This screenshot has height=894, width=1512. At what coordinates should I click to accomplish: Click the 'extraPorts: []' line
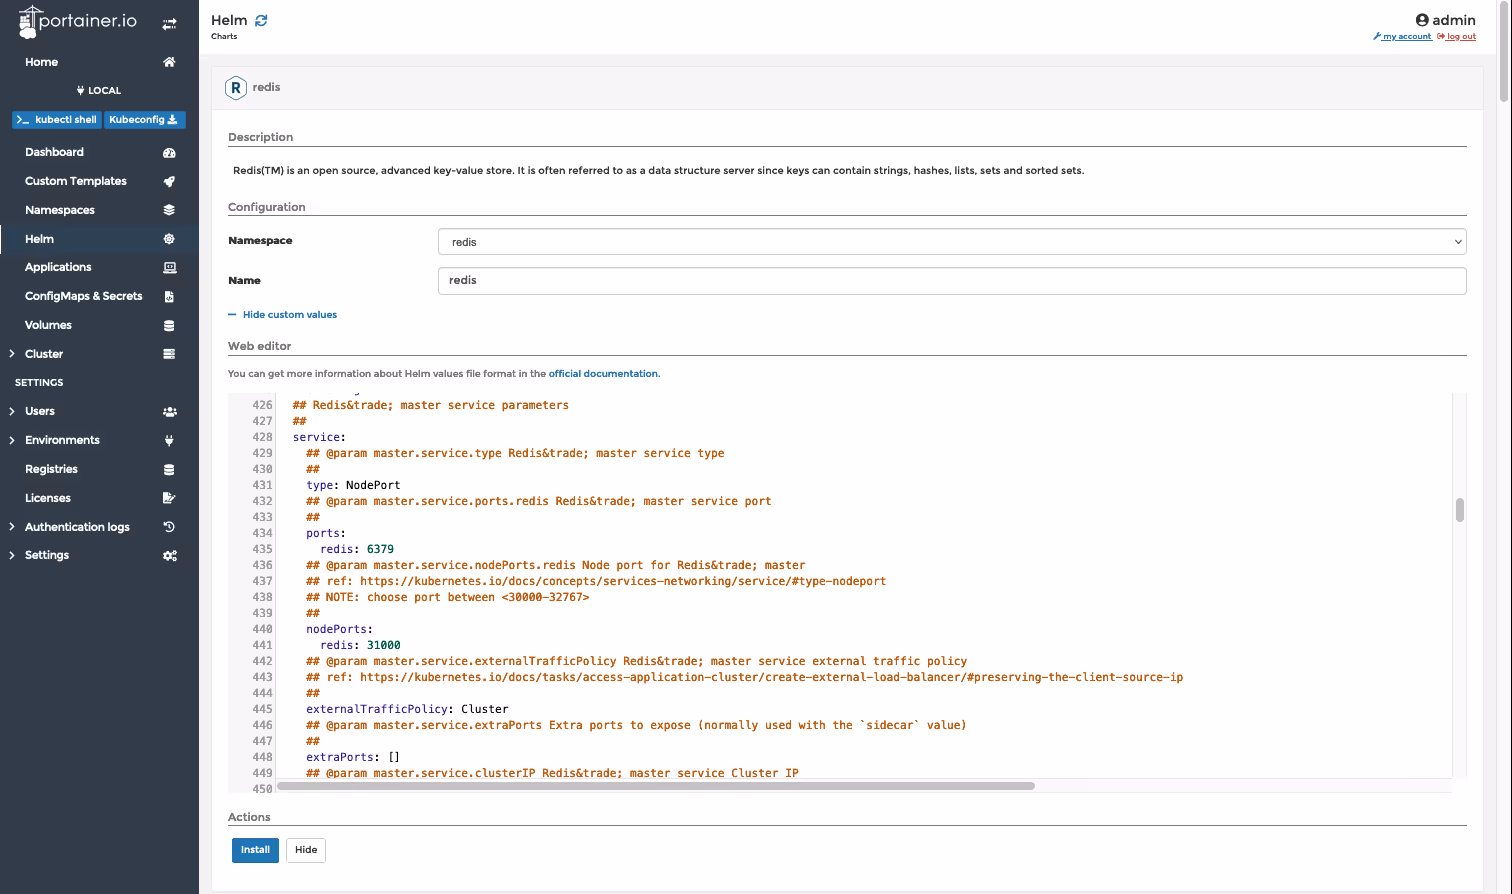pyautogui.click(x=353, y=757)
